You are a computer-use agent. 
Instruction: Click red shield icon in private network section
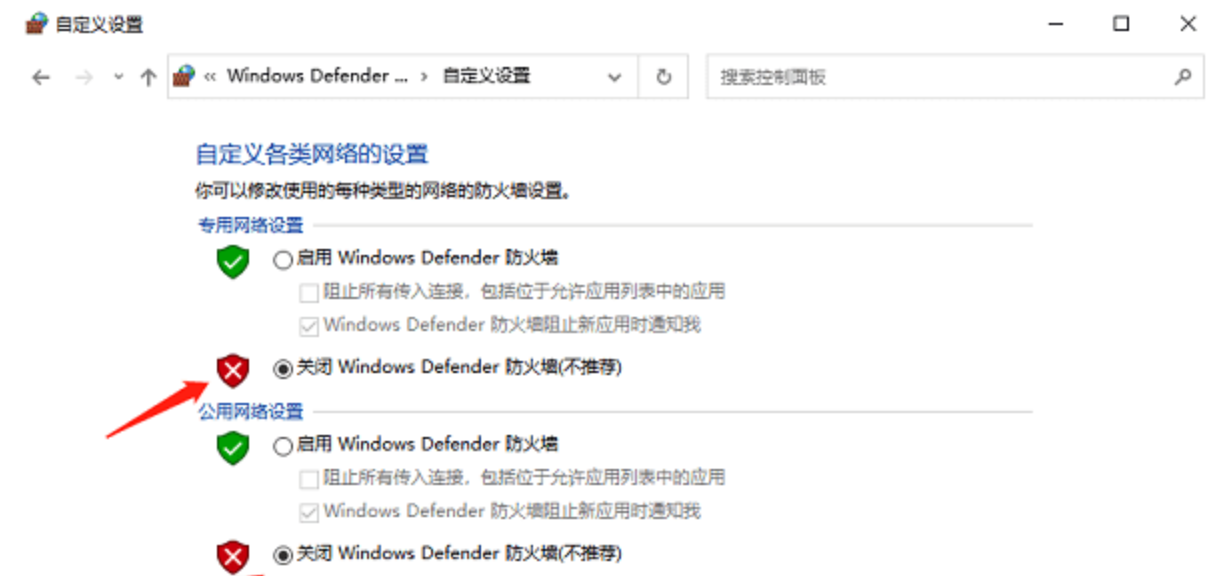click(232, 370)
